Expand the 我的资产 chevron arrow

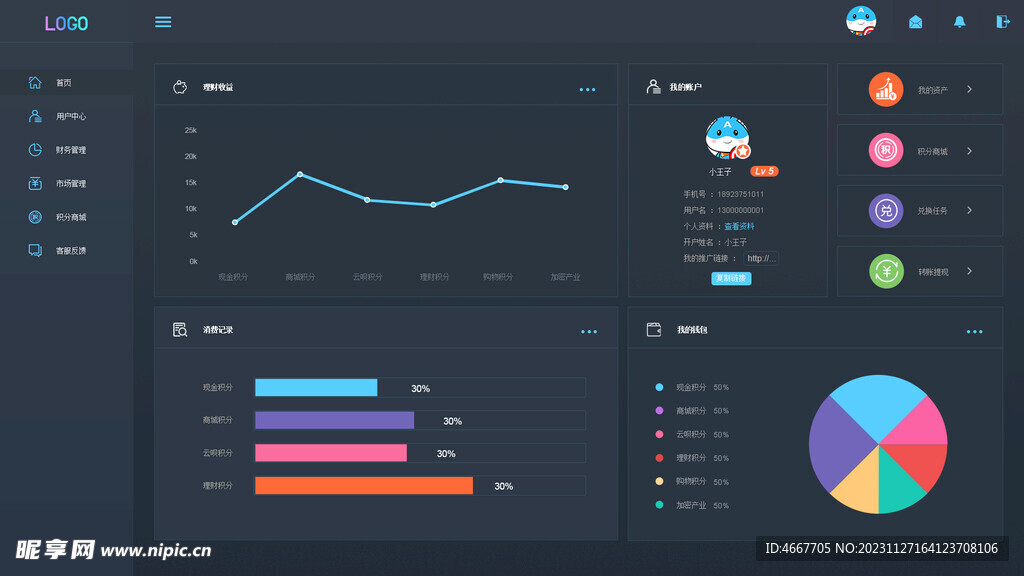coord(969,90)
